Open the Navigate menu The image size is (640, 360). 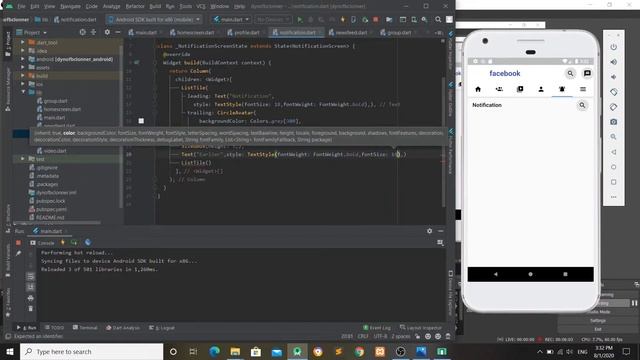click(70, 7)
